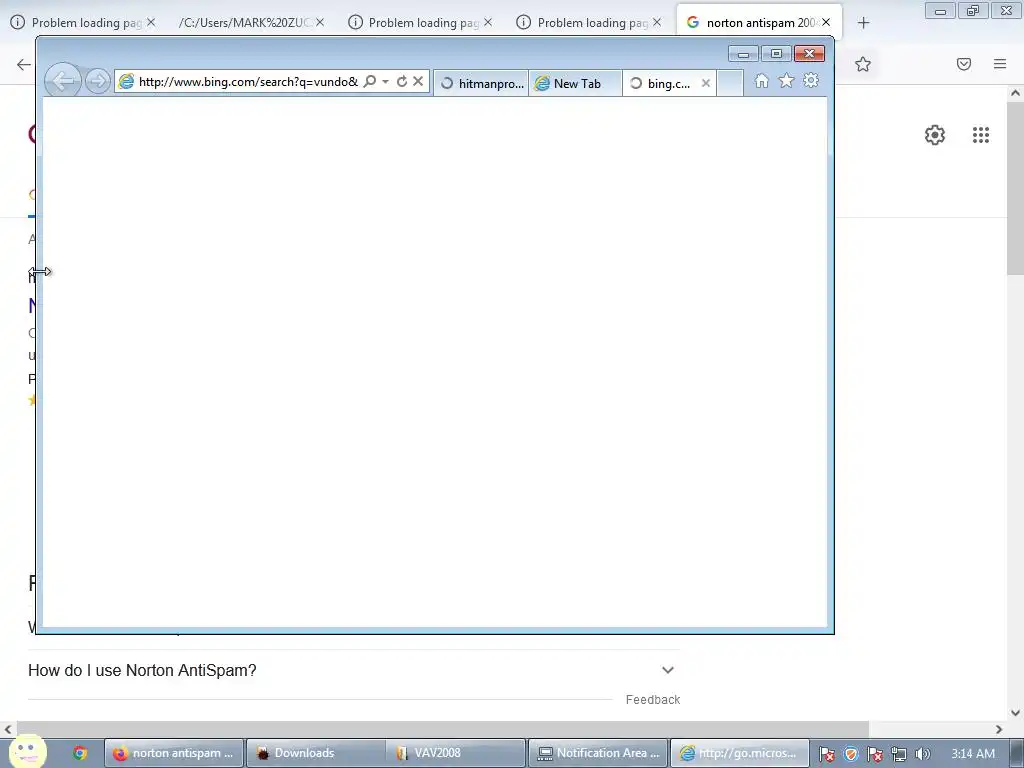
Task: Refresh the page in Internet Explorer
Action: point(402,81)
